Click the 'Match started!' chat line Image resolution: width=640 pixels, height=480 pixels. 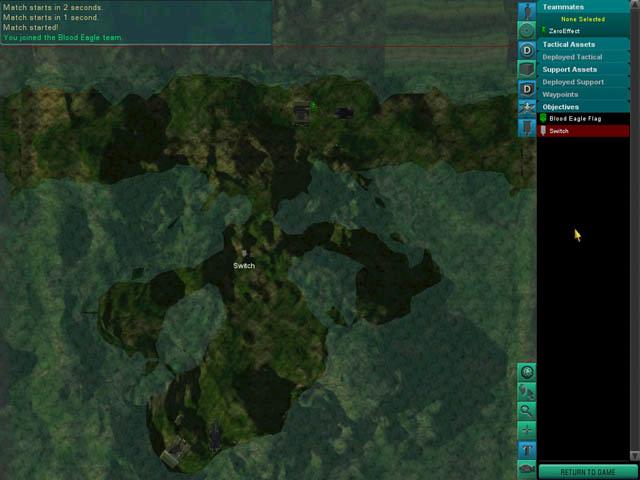[31, 27]
